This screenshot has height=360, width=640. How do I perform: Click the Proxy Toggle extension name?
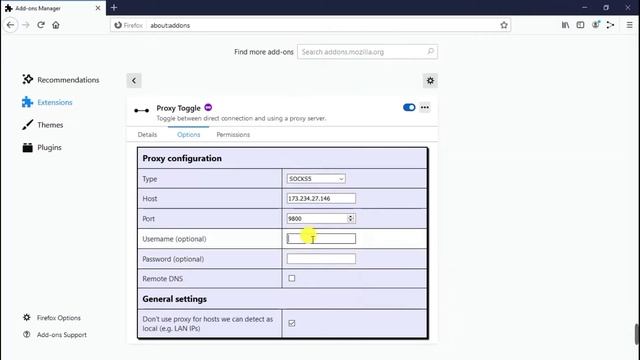[x=178, y=108]
